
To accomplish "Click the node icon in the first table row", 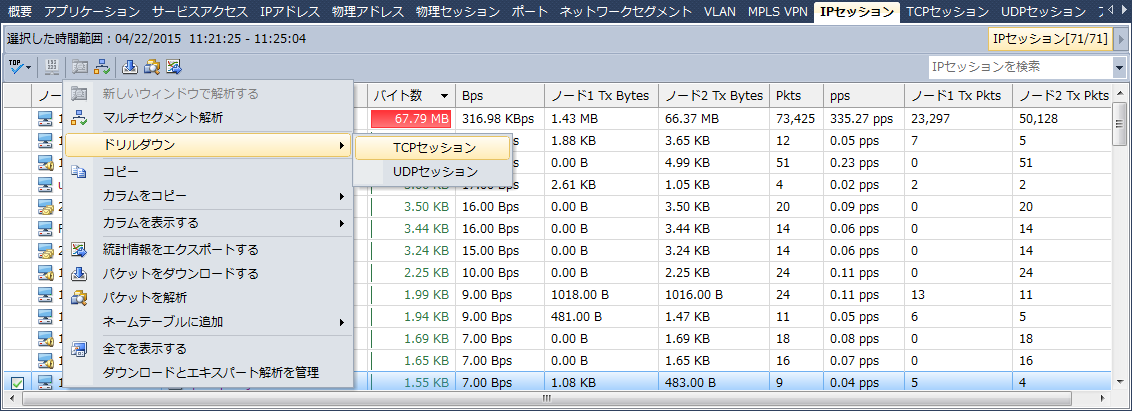I will (x=46, y=118).
